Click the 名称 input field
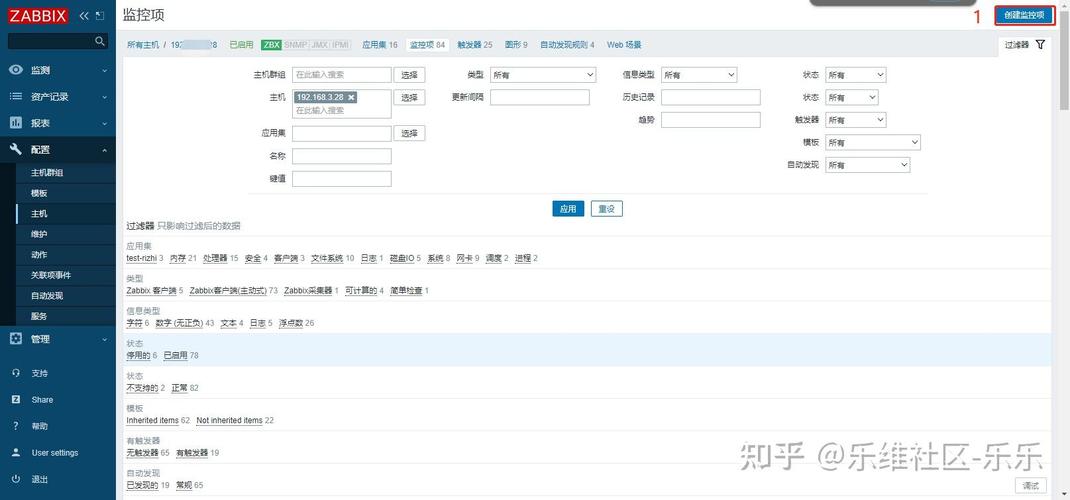Viewport: 1070px width, 500px height. (x=342, y=156)
